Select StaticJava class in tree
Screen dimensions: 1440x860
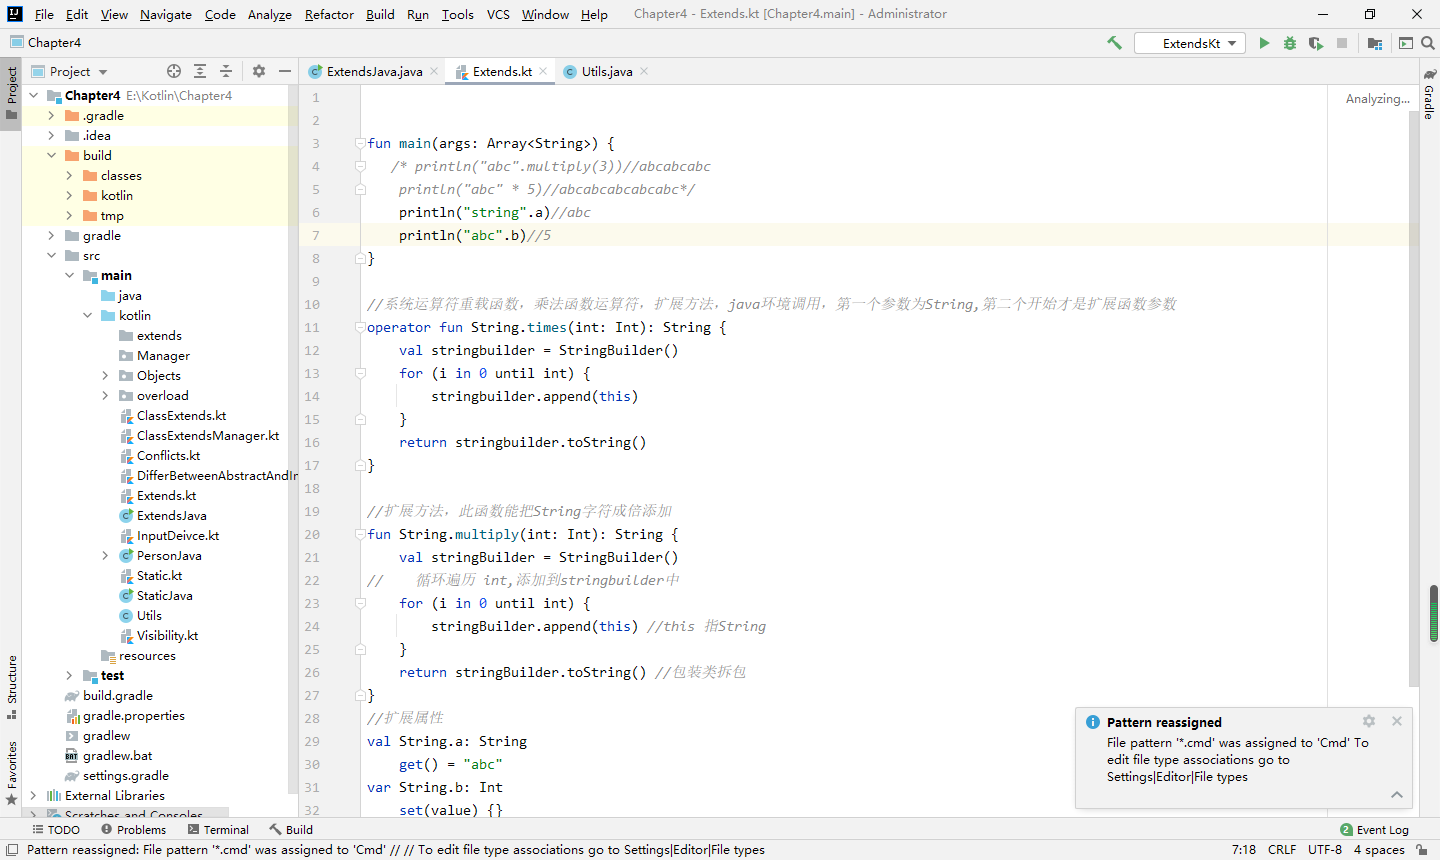click(x=164, y=595)
